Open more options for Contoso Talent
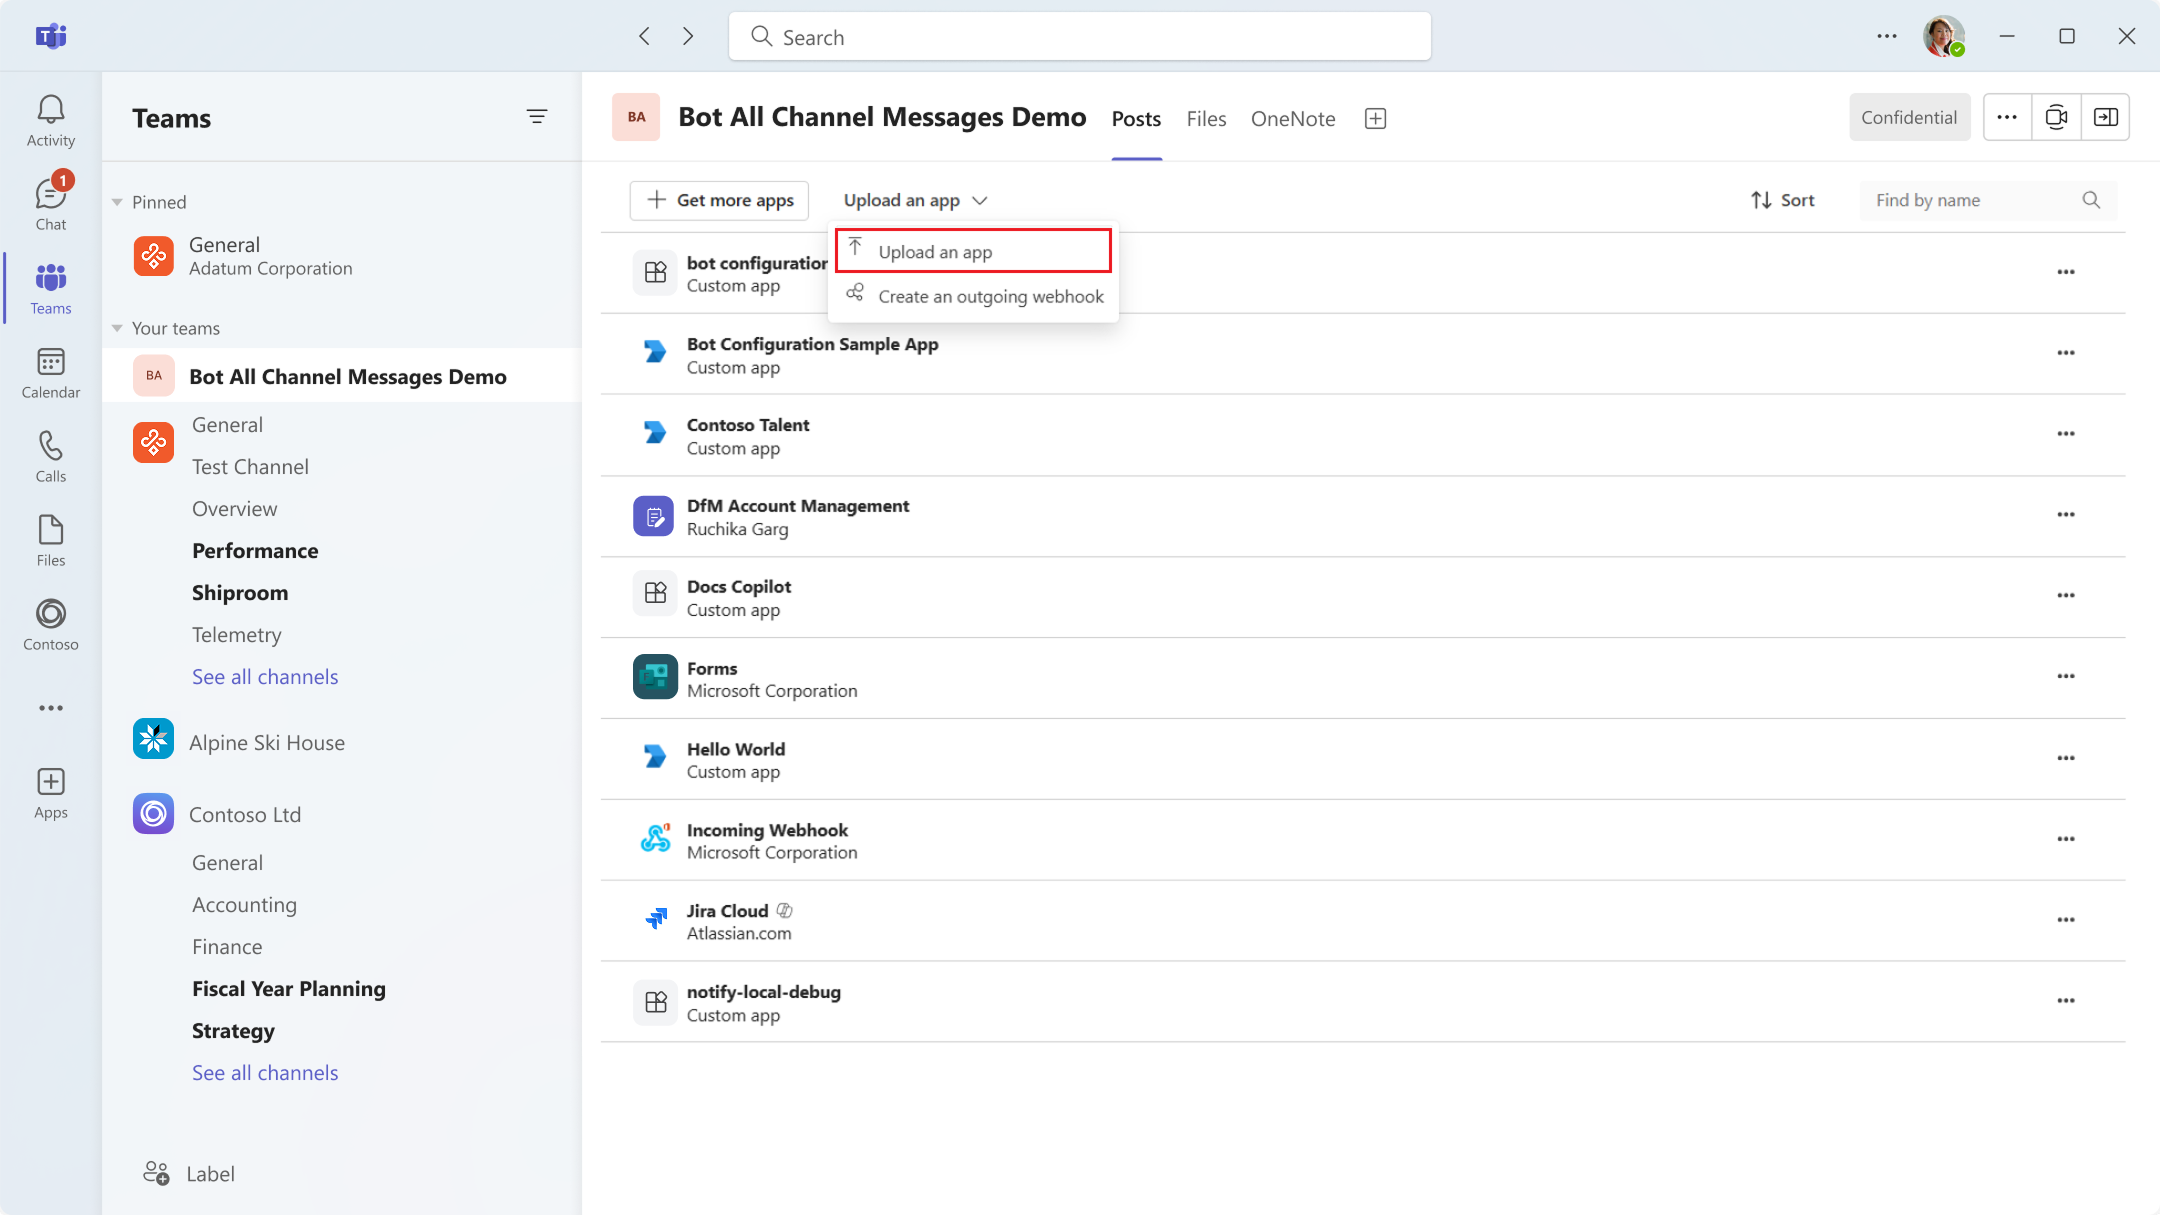Viewport: 2160px width, 1215px height. tap(2066, 434)
